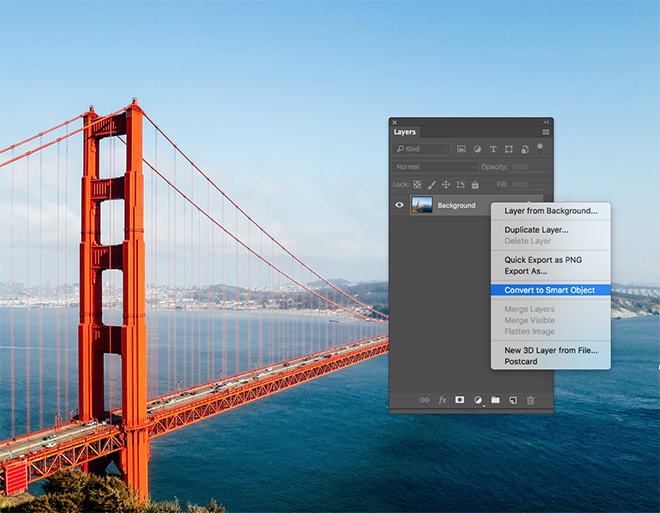The width and height of the screenshot is (660, 513).
Task: Collapse the Layers panel with double arrows
Action: (546, 122)
